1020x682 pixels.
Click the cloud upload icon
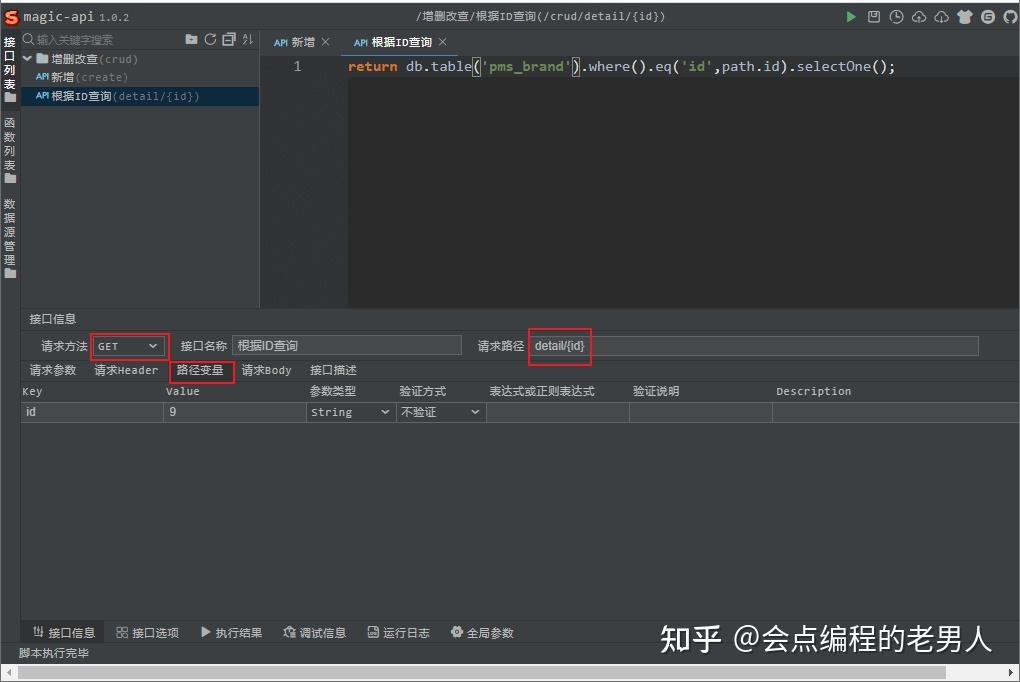[917, 16]
